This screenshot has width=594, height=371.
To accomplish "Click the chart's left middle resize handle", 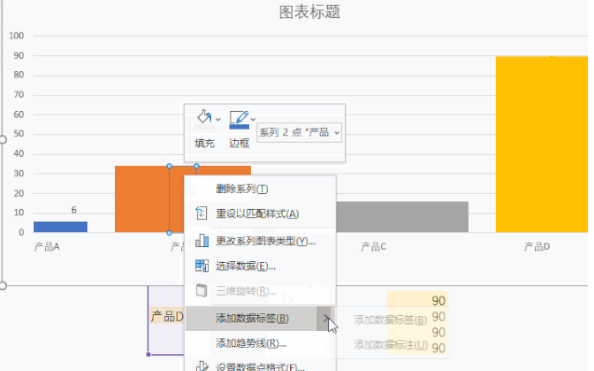I will (x=3, y=139).
